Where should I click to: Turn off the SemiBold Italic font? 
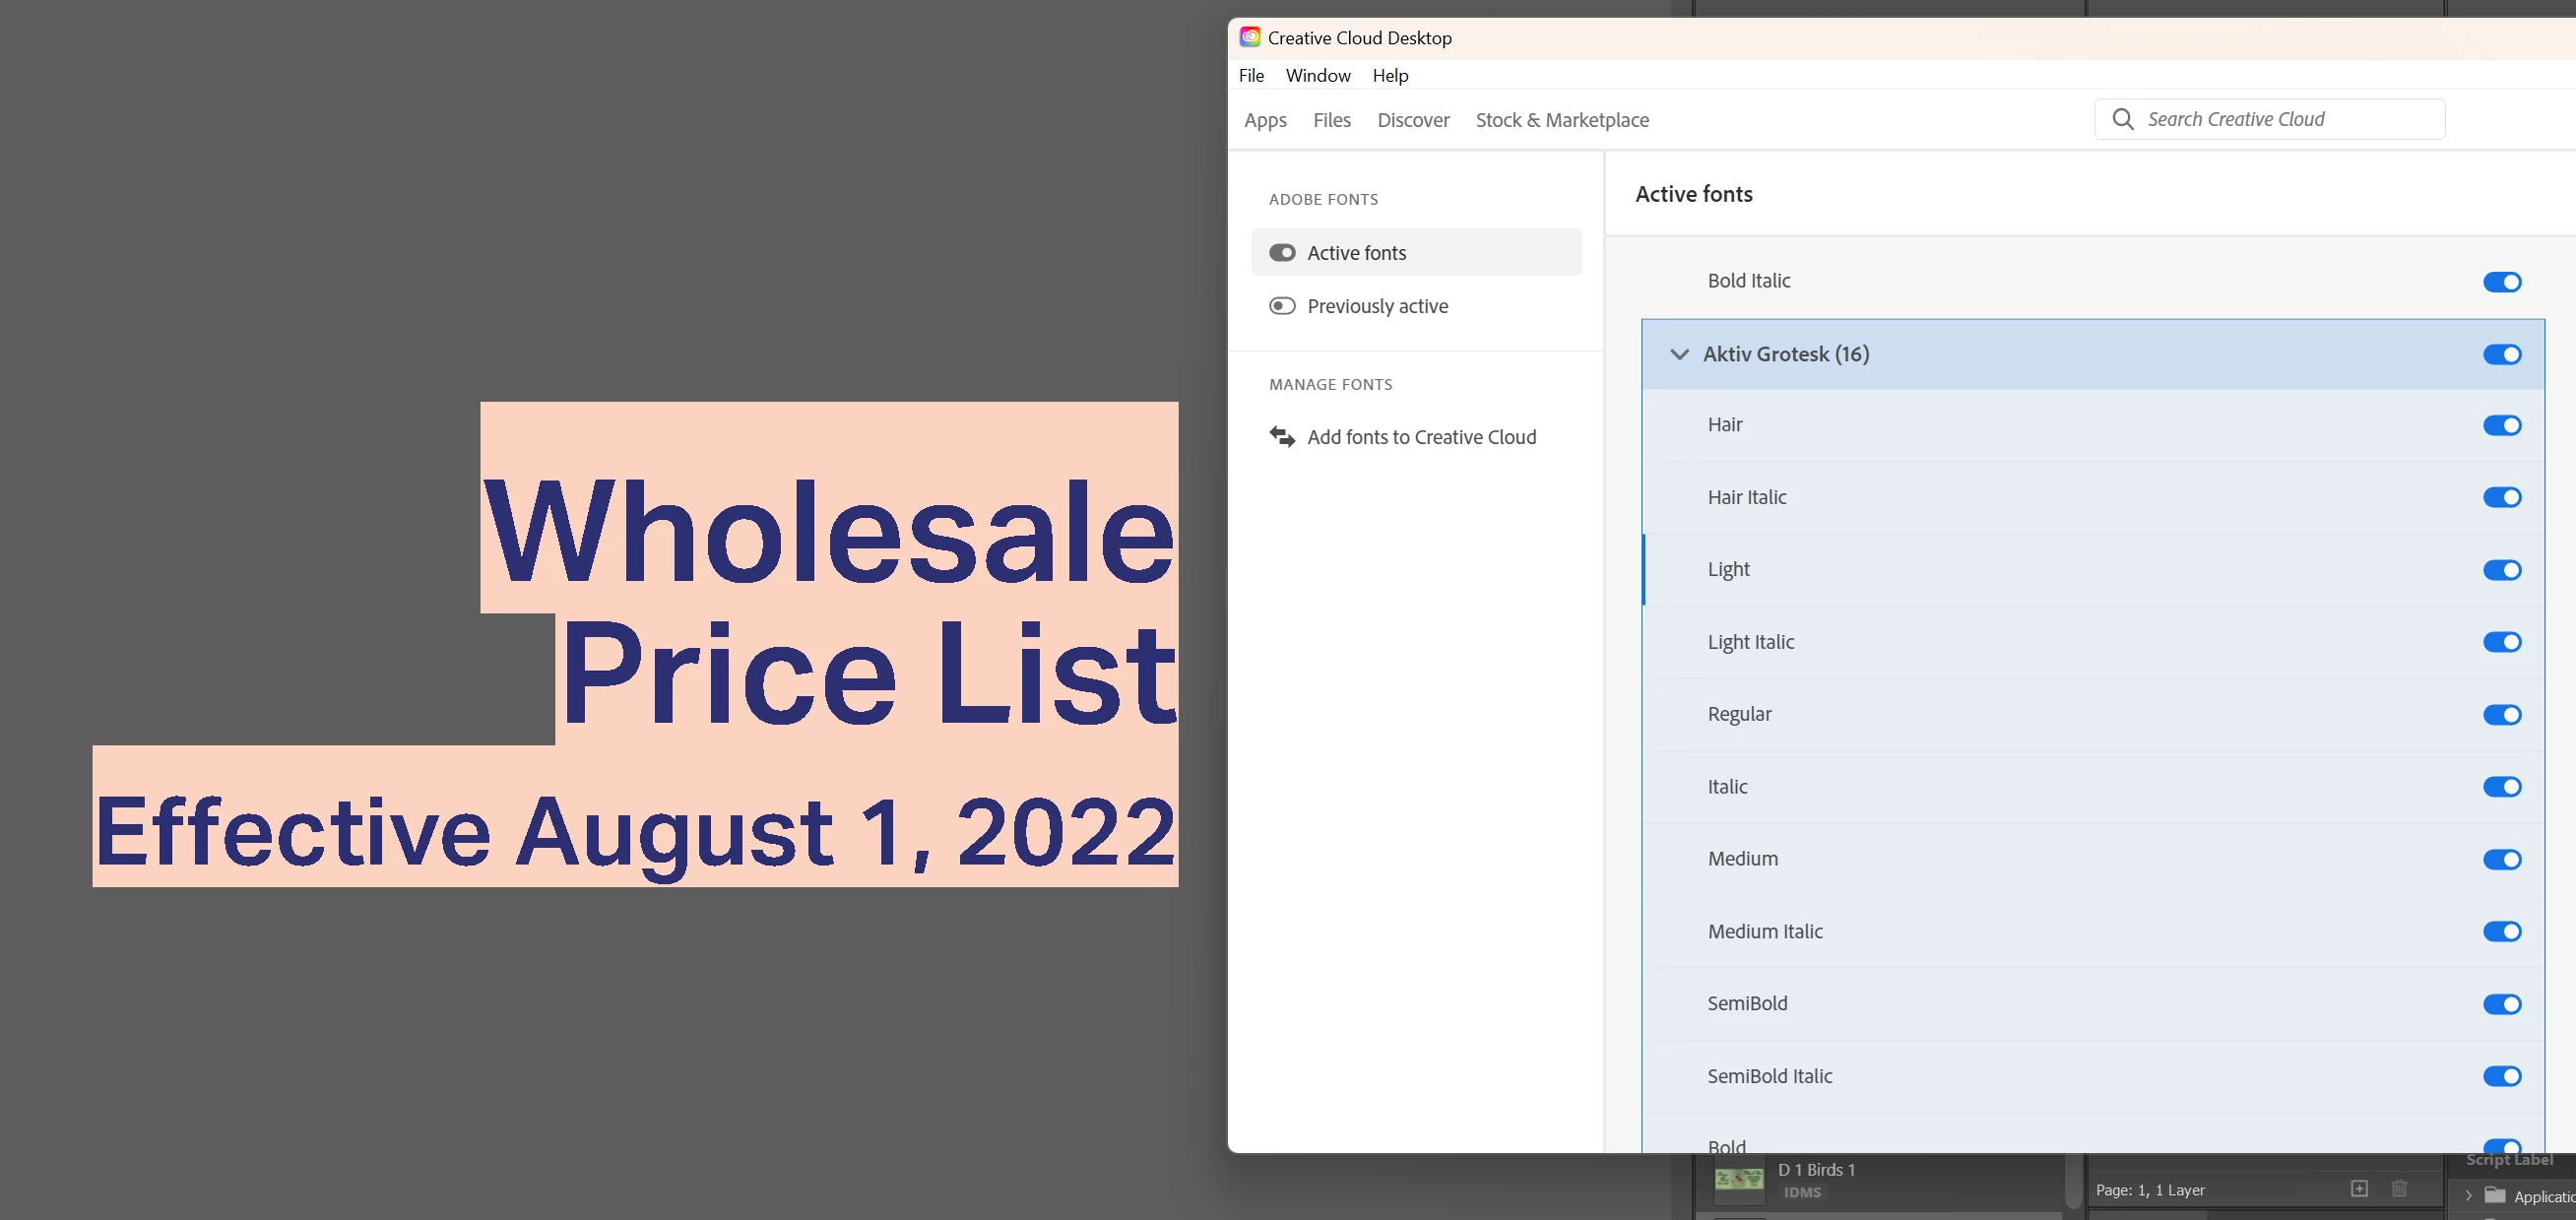2501,1076
